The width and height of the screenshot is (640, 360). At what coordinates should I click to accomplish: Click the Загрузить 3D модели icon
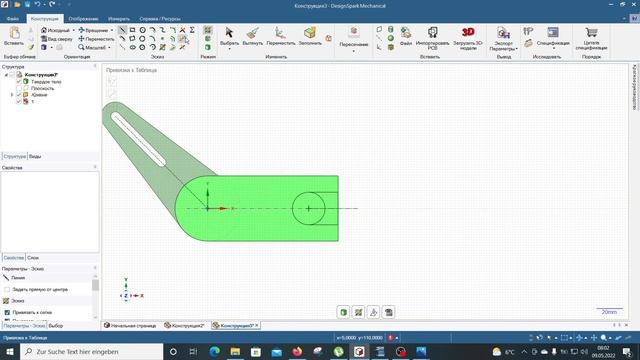(x=468, y=38)
